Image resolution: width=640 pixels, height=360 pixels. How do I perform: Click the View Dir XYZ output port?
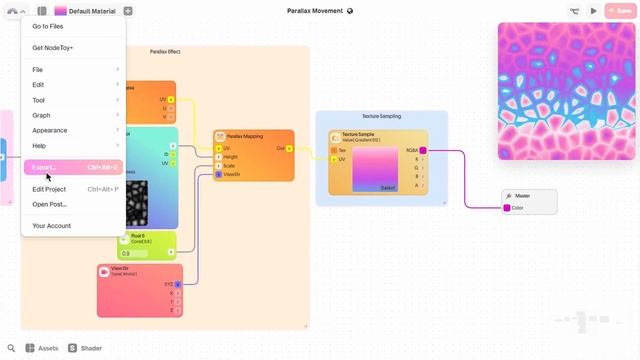click(178, 284)
